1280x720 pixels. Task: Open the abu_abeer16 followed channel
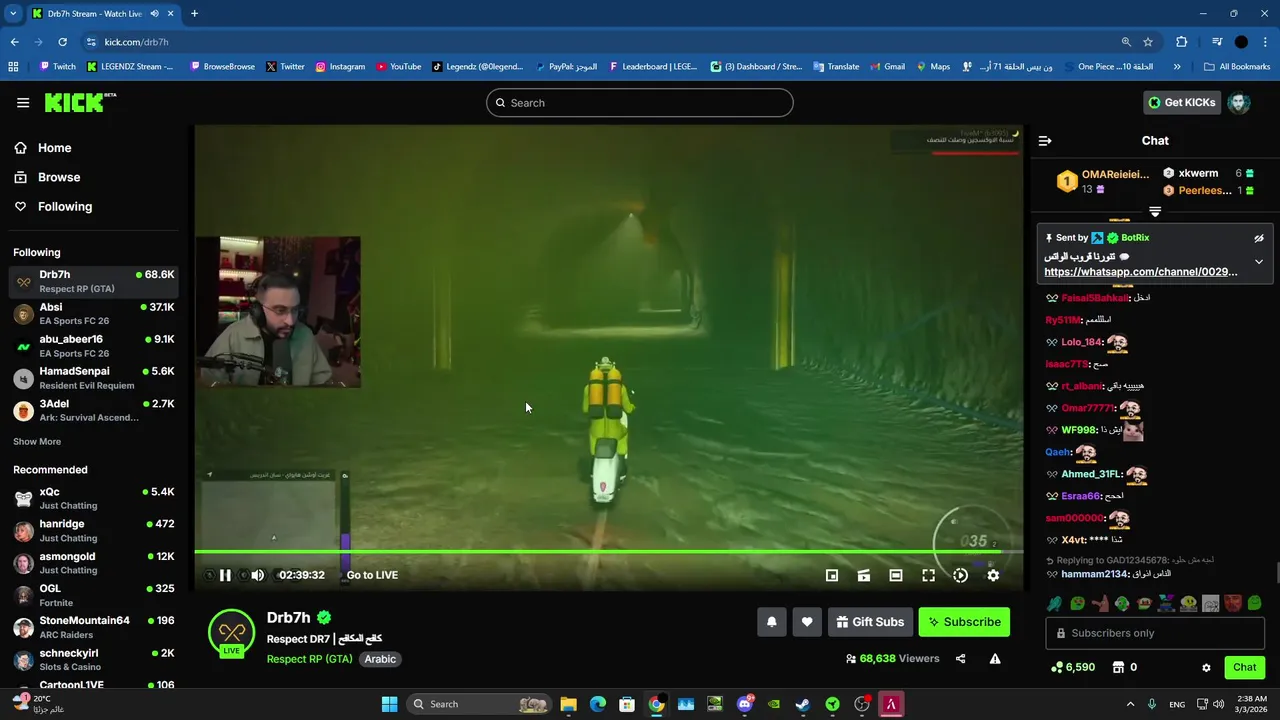pyautogui.click(x=95, y=346)
